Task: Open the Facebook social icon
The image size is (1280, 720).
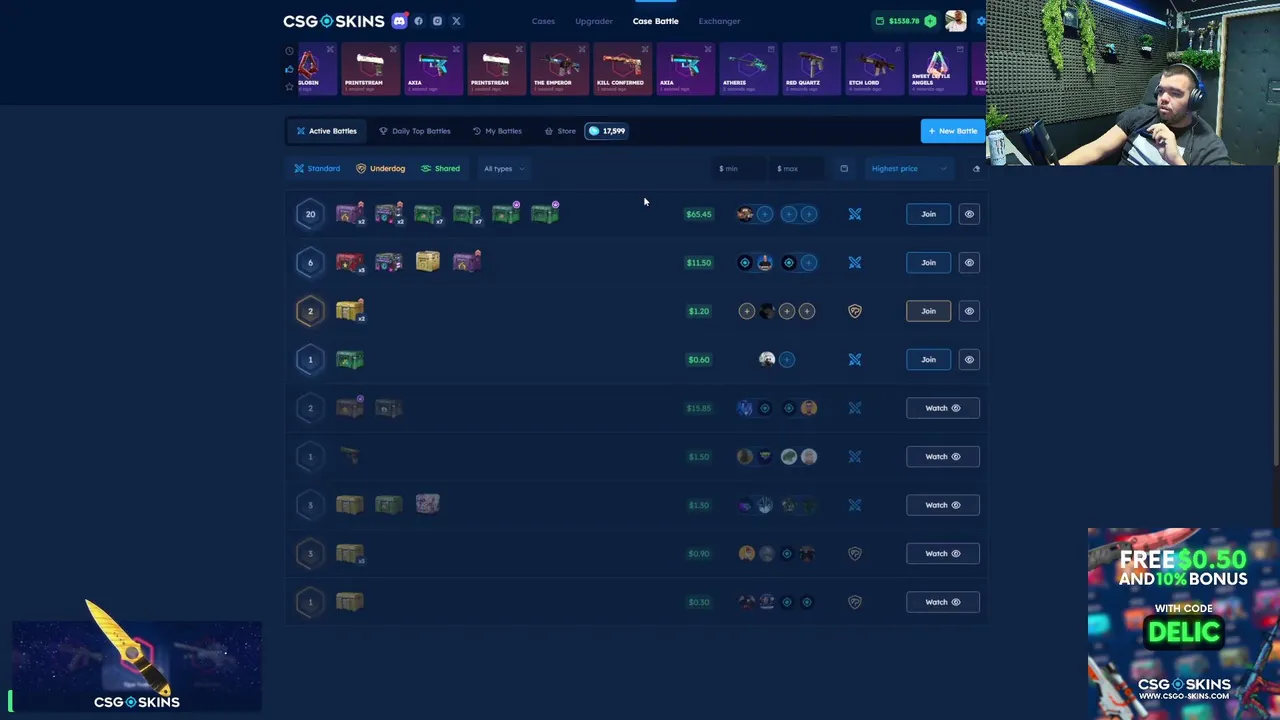Action: (x=418, y=21)
